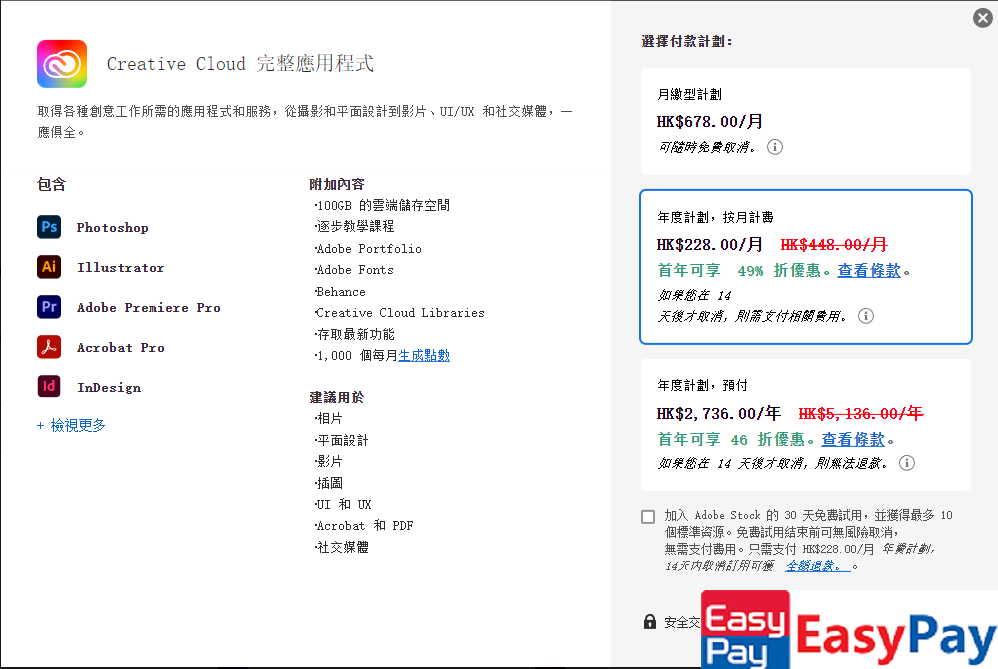Click the Adobe Fonts item
Image resolution: width=998 pixels, height=669 pixels.
pos(355,270)
